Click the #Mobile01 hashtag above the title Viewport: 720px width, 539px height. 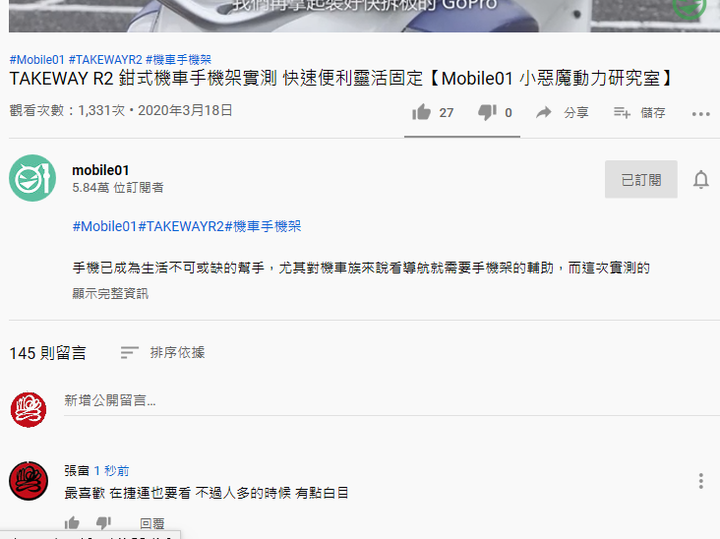37,60
